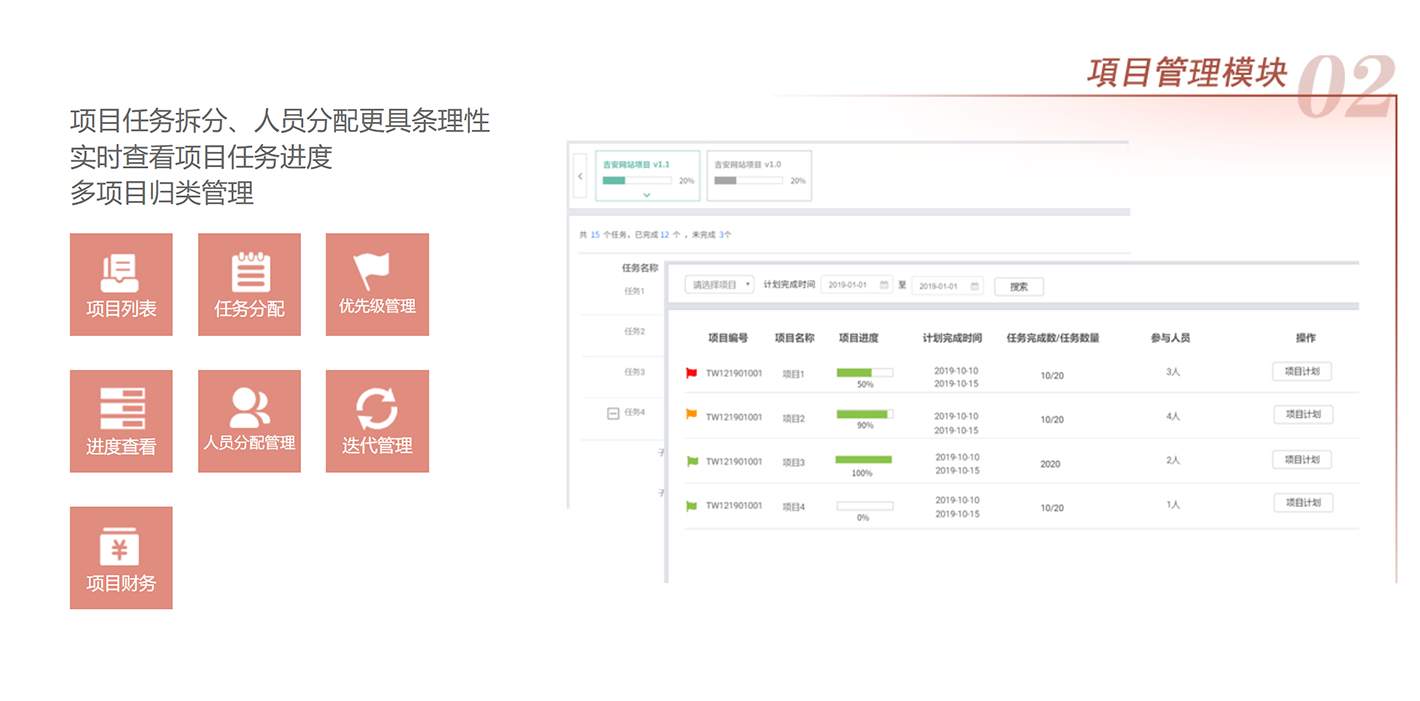Click the orange priority flag for 项目2
This screenshot has height=701, width=1420.
click(691, 414)
